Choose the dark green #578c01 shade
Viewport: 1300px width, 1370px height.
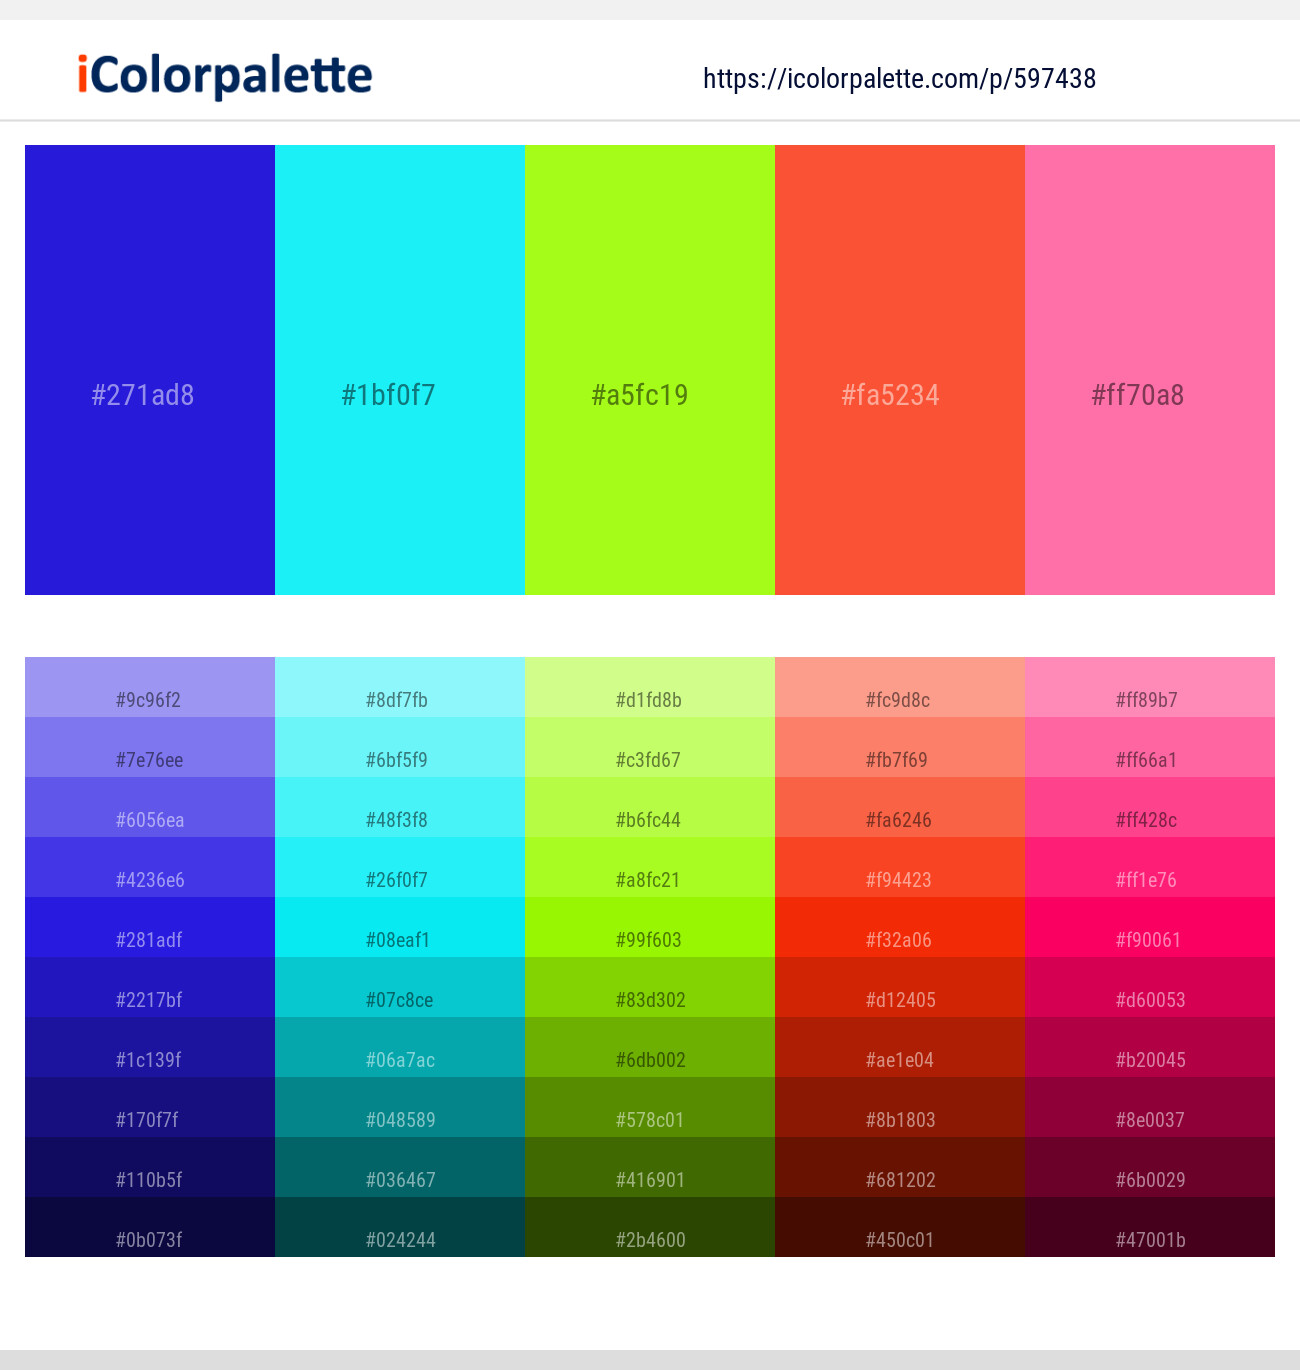650,1107
